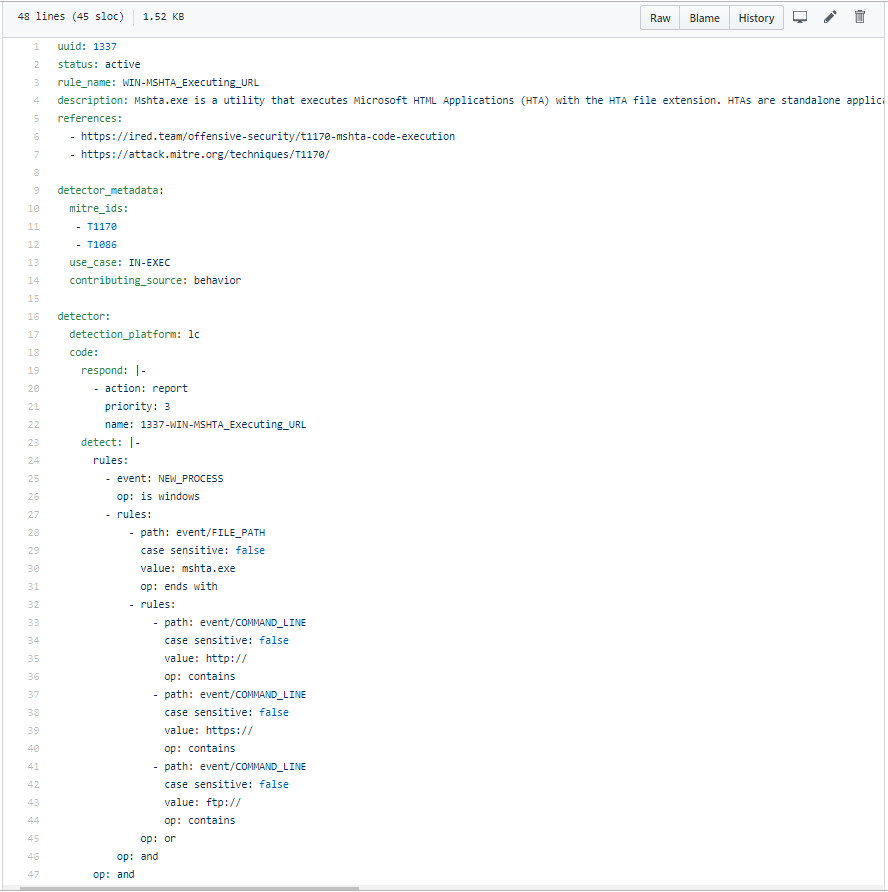The height and width of the screenshot is (892, 888).
Task: Open the Blame view
Action: [x=704, y=18]
